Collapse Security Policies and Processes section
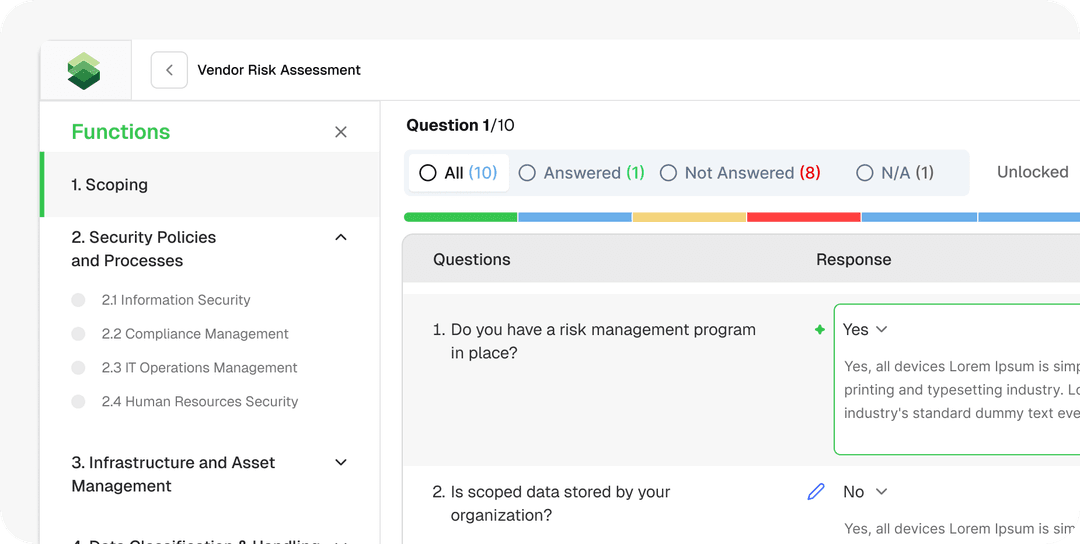Viewport: 1080px width, 544px height. (341, 238)
